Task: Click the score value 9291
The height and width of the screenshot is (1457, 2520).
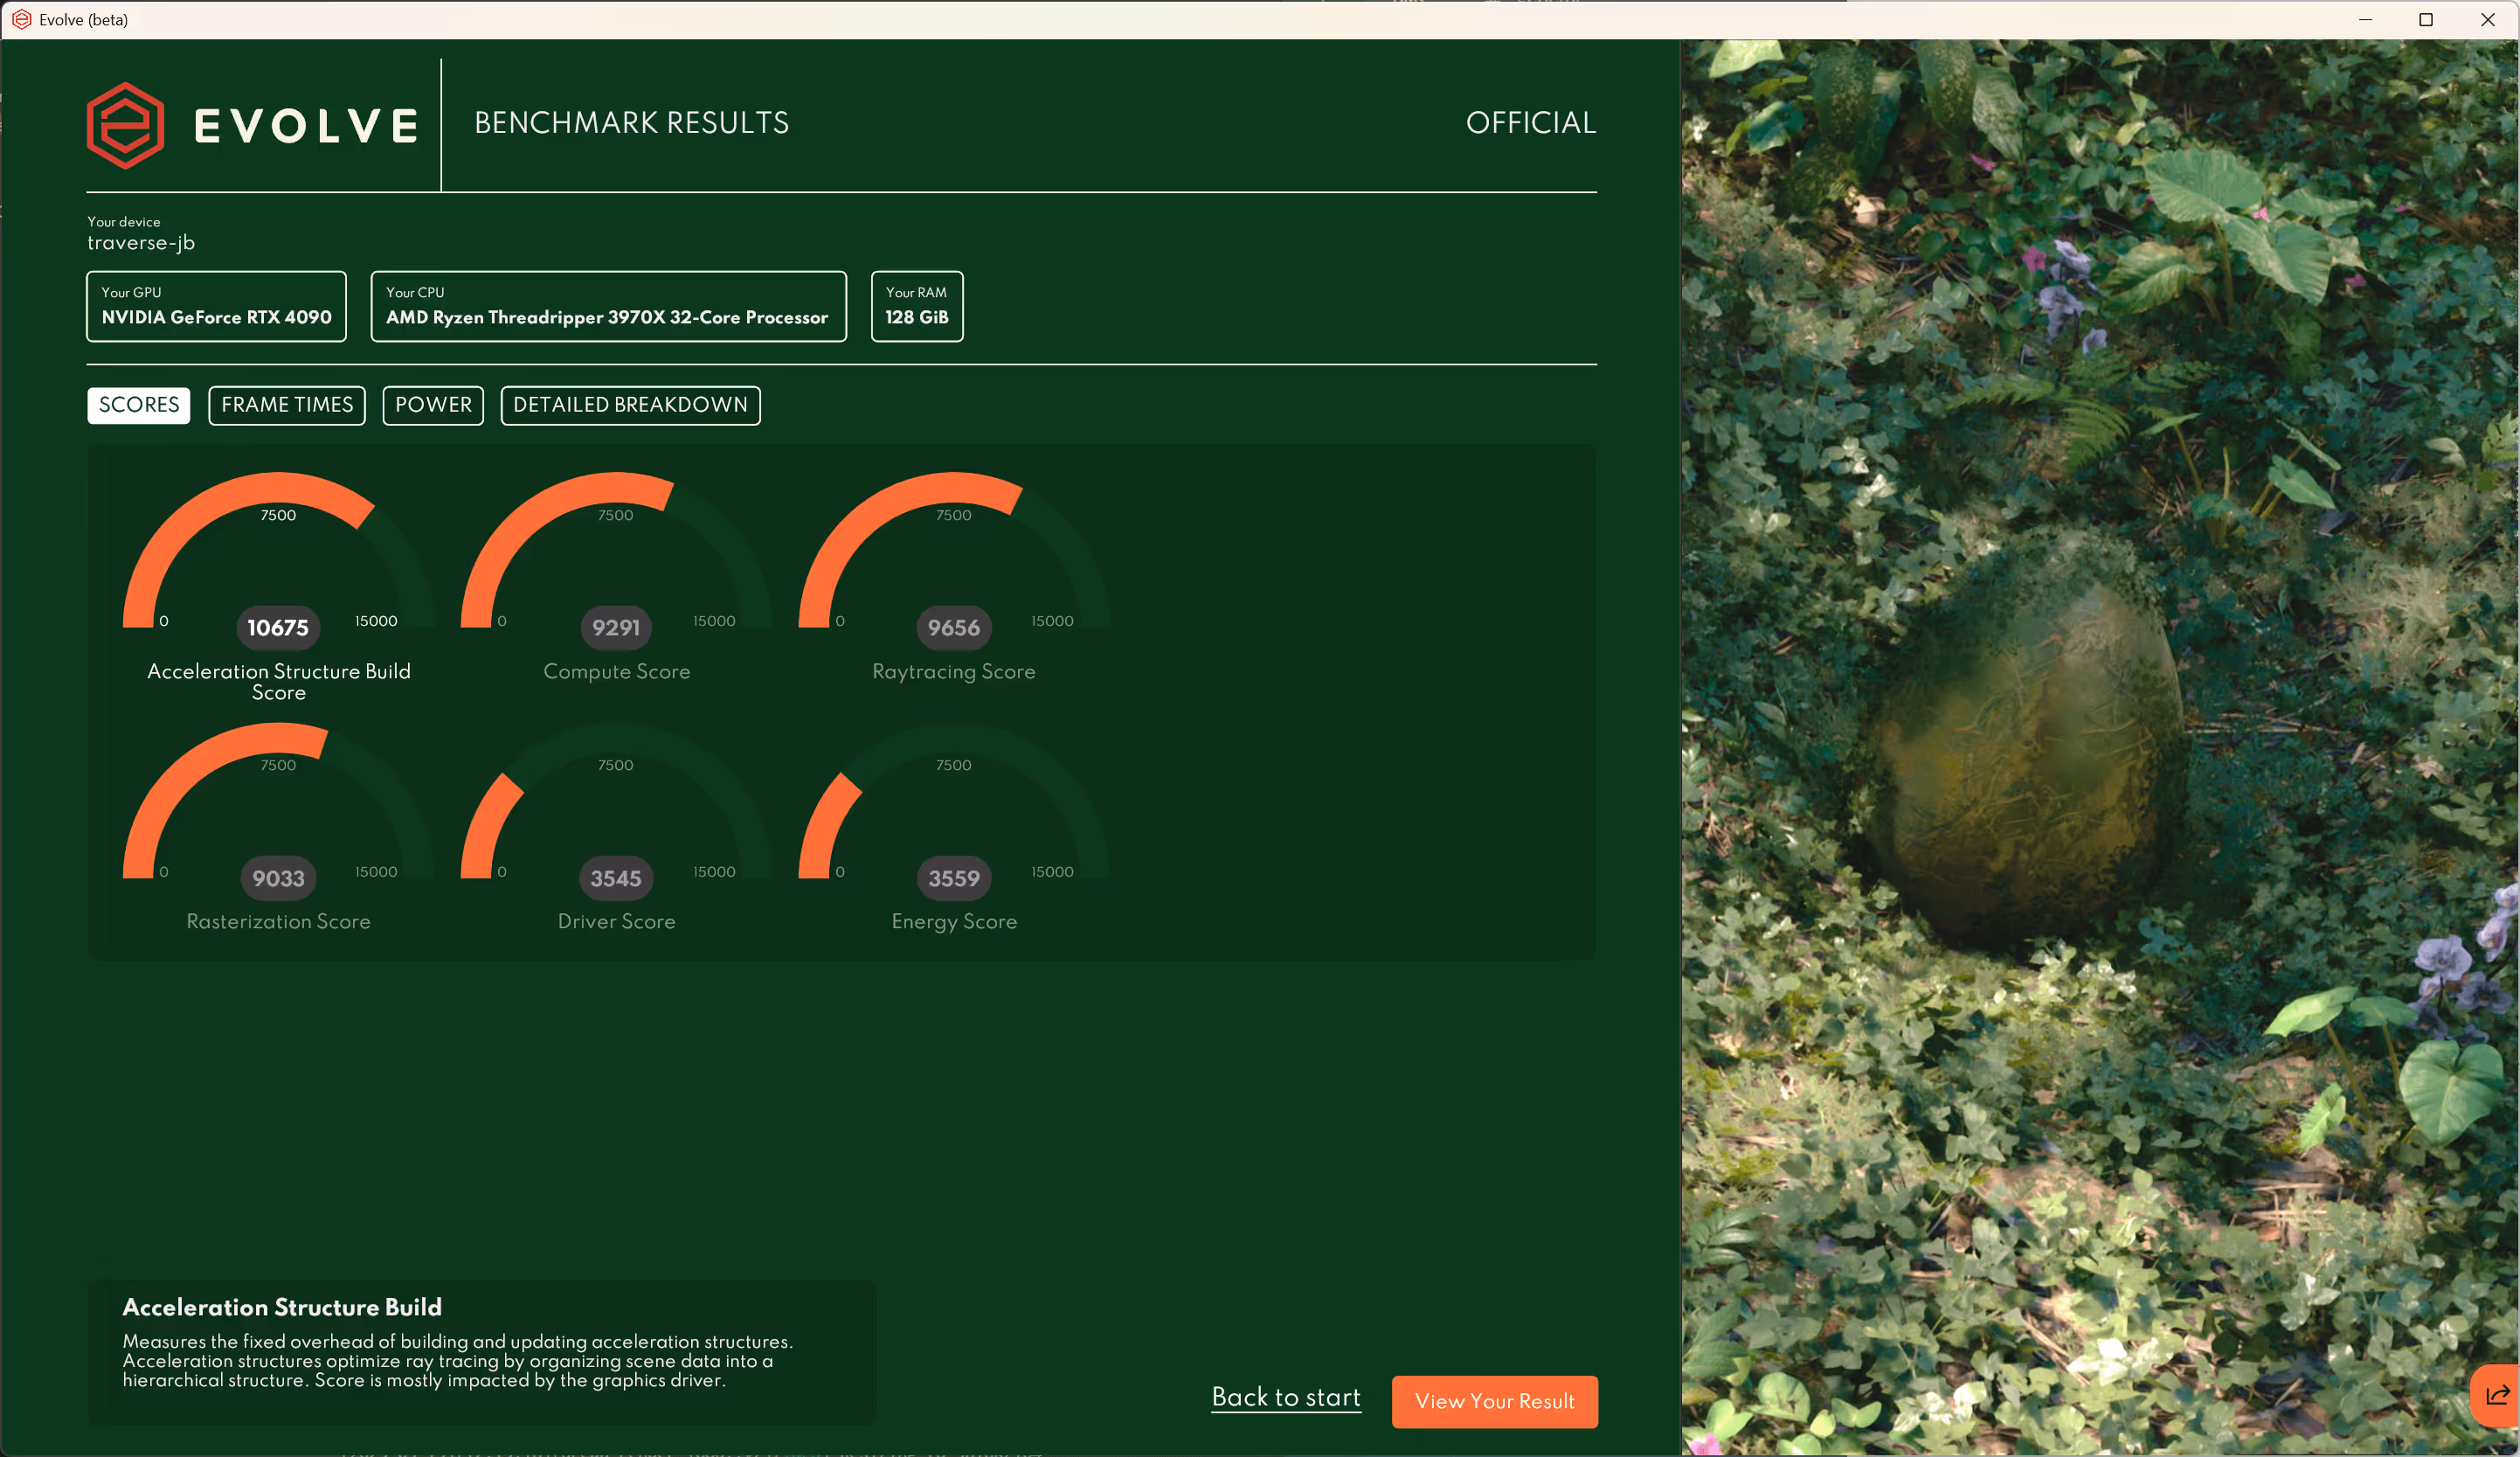Action: point(616,628)
